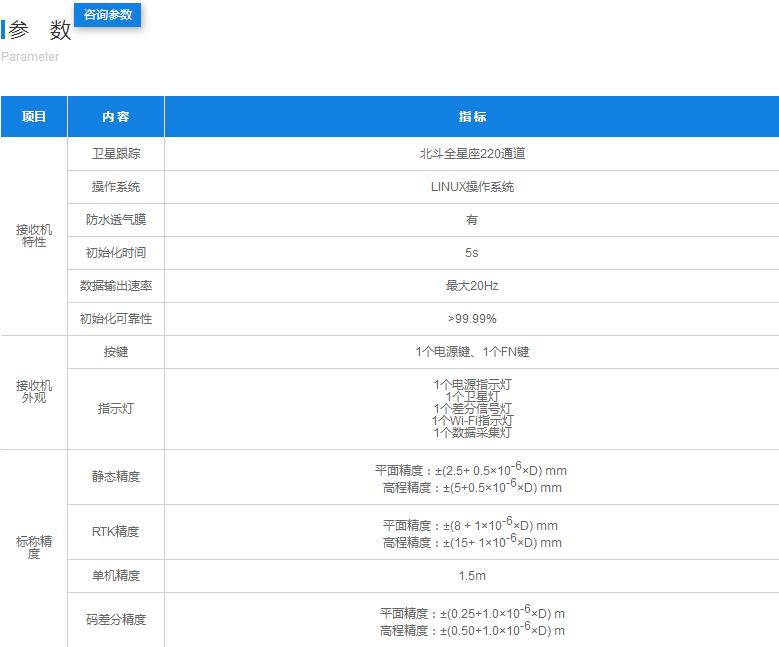The width and height of the screenshot is (779, 647).
Task: Click the 指标 column header
Action: 472,117
